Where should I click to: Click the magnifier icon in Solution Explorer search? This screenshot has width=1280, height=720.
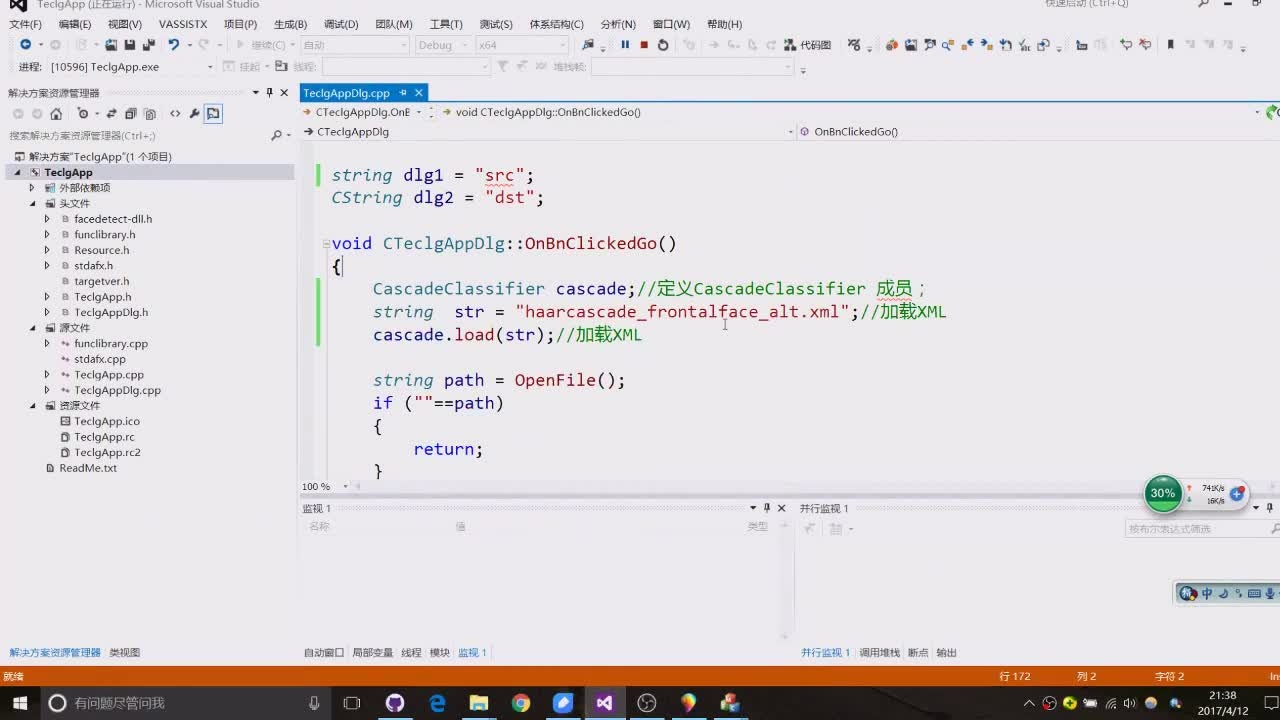point(276,135)
